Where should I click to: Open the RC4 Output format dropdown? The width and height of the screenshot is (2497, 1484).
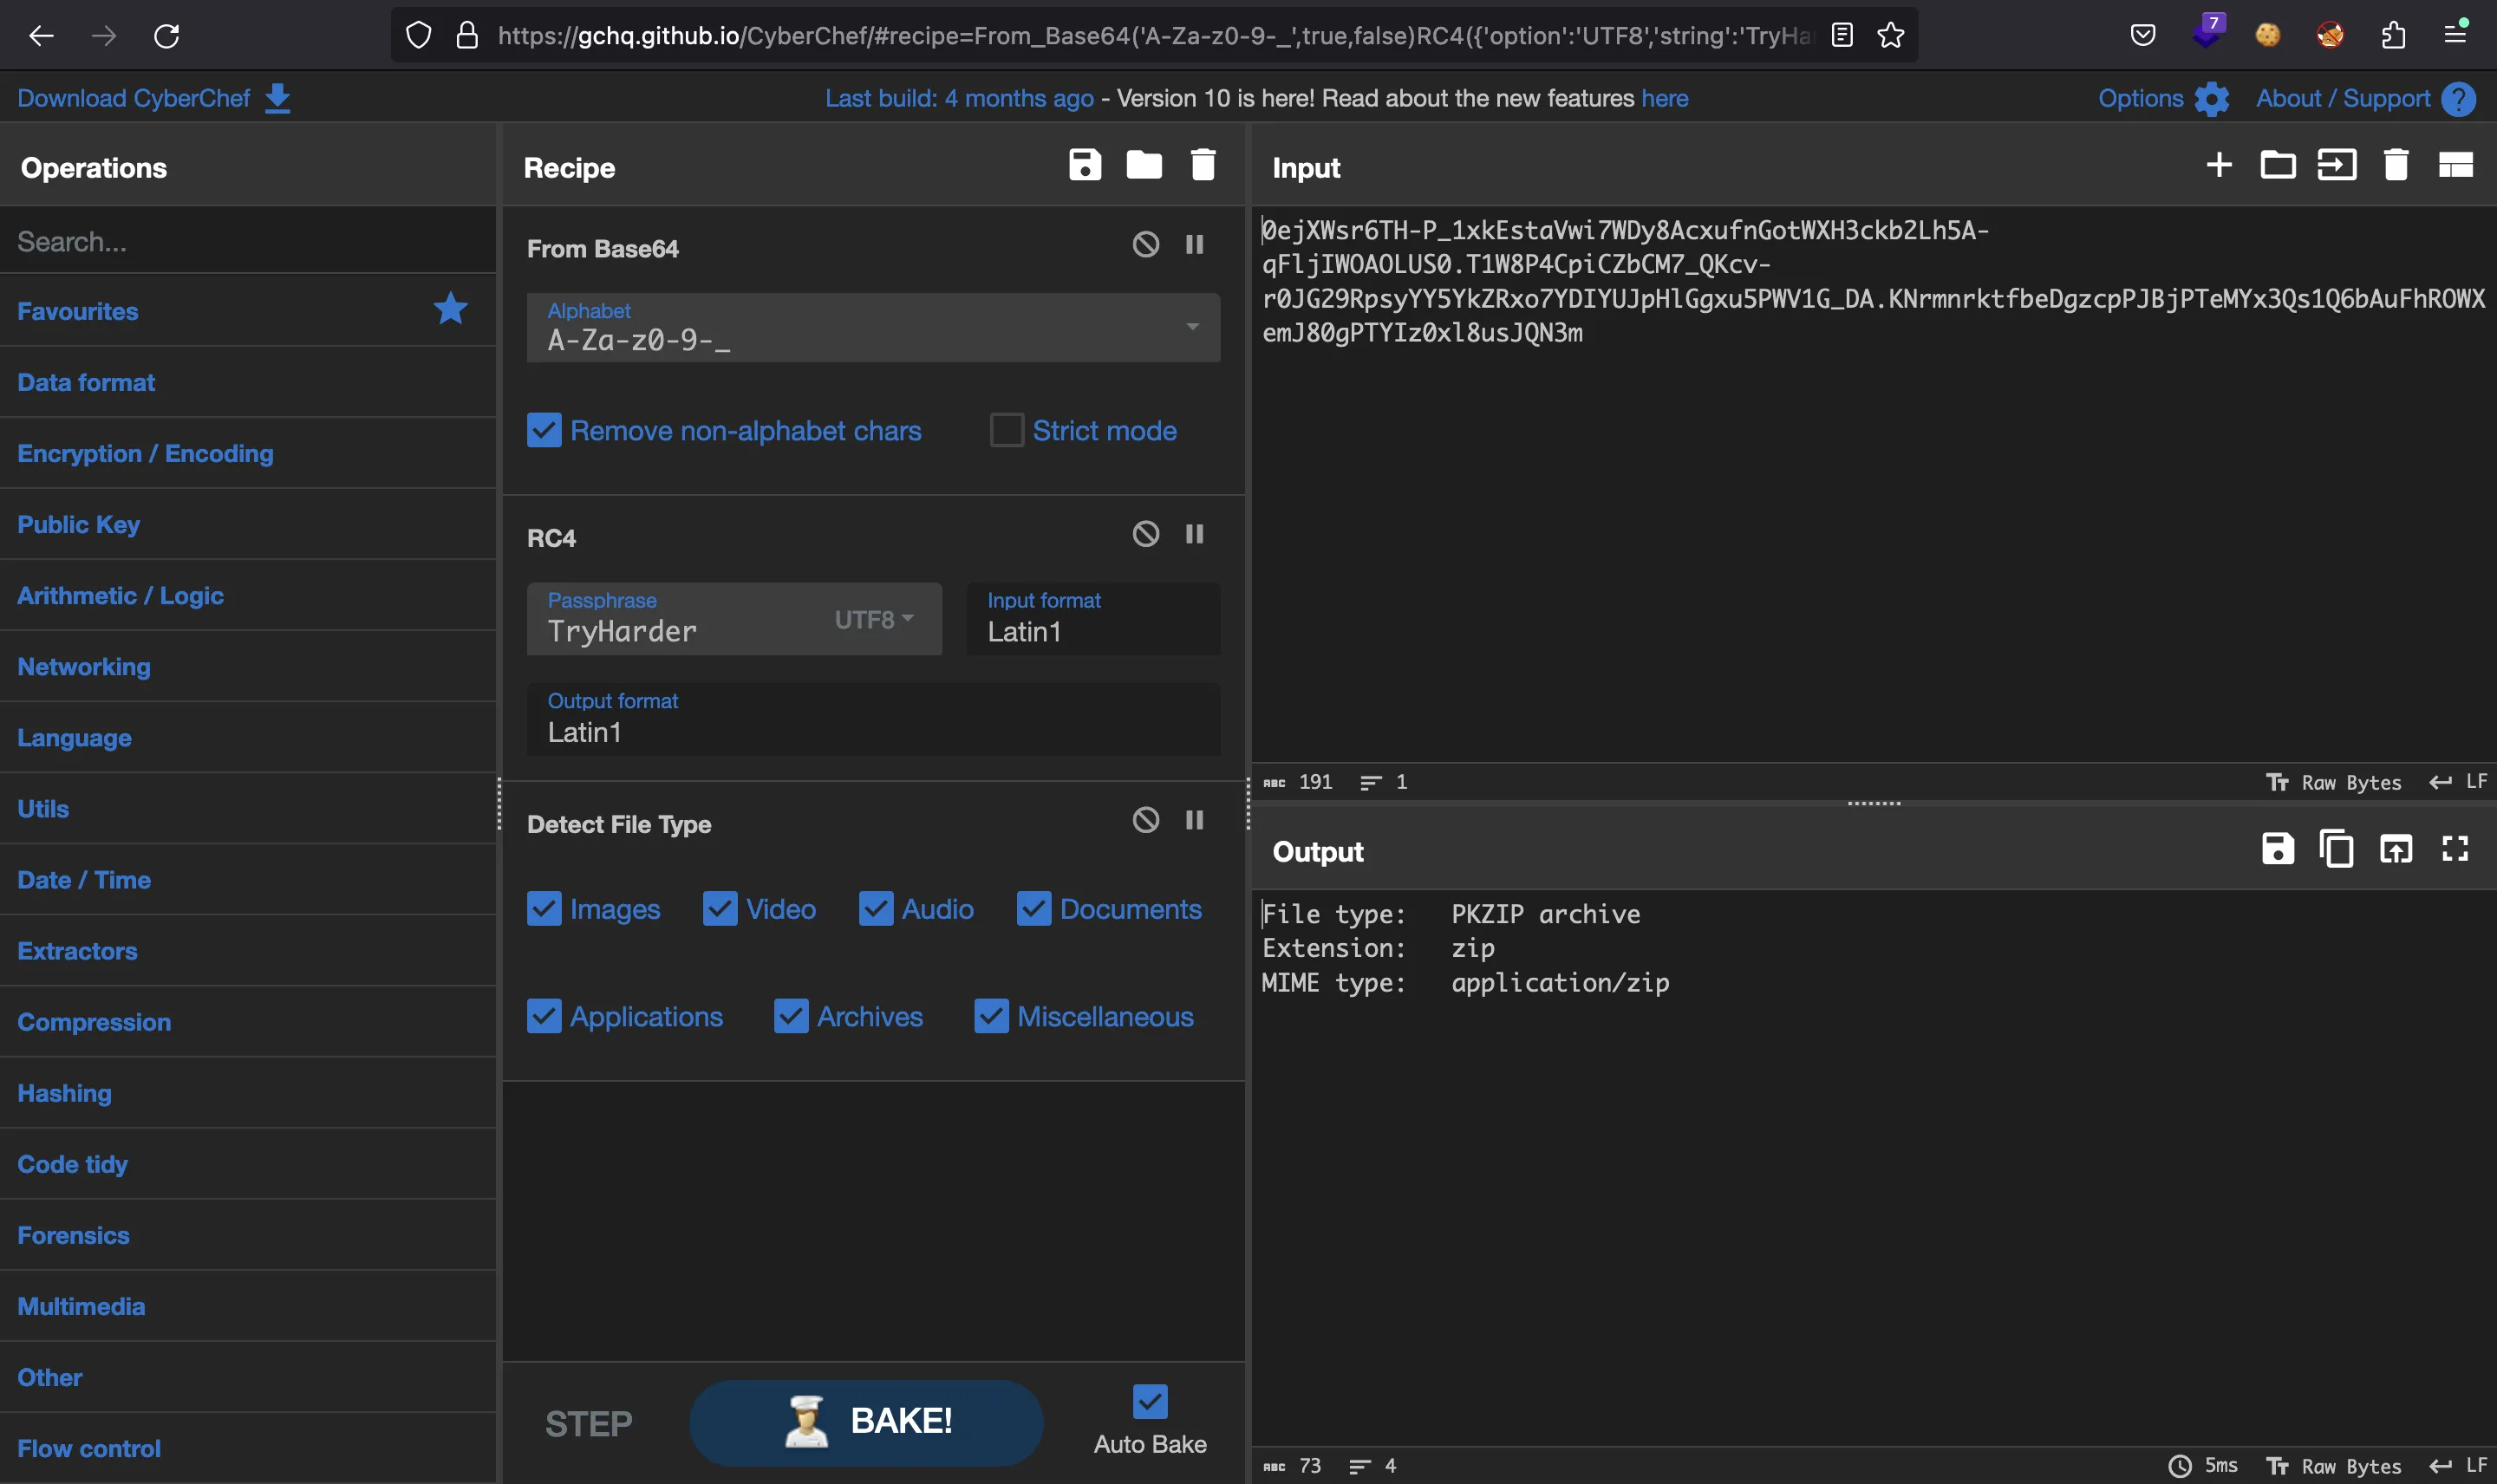pos(873,719)
